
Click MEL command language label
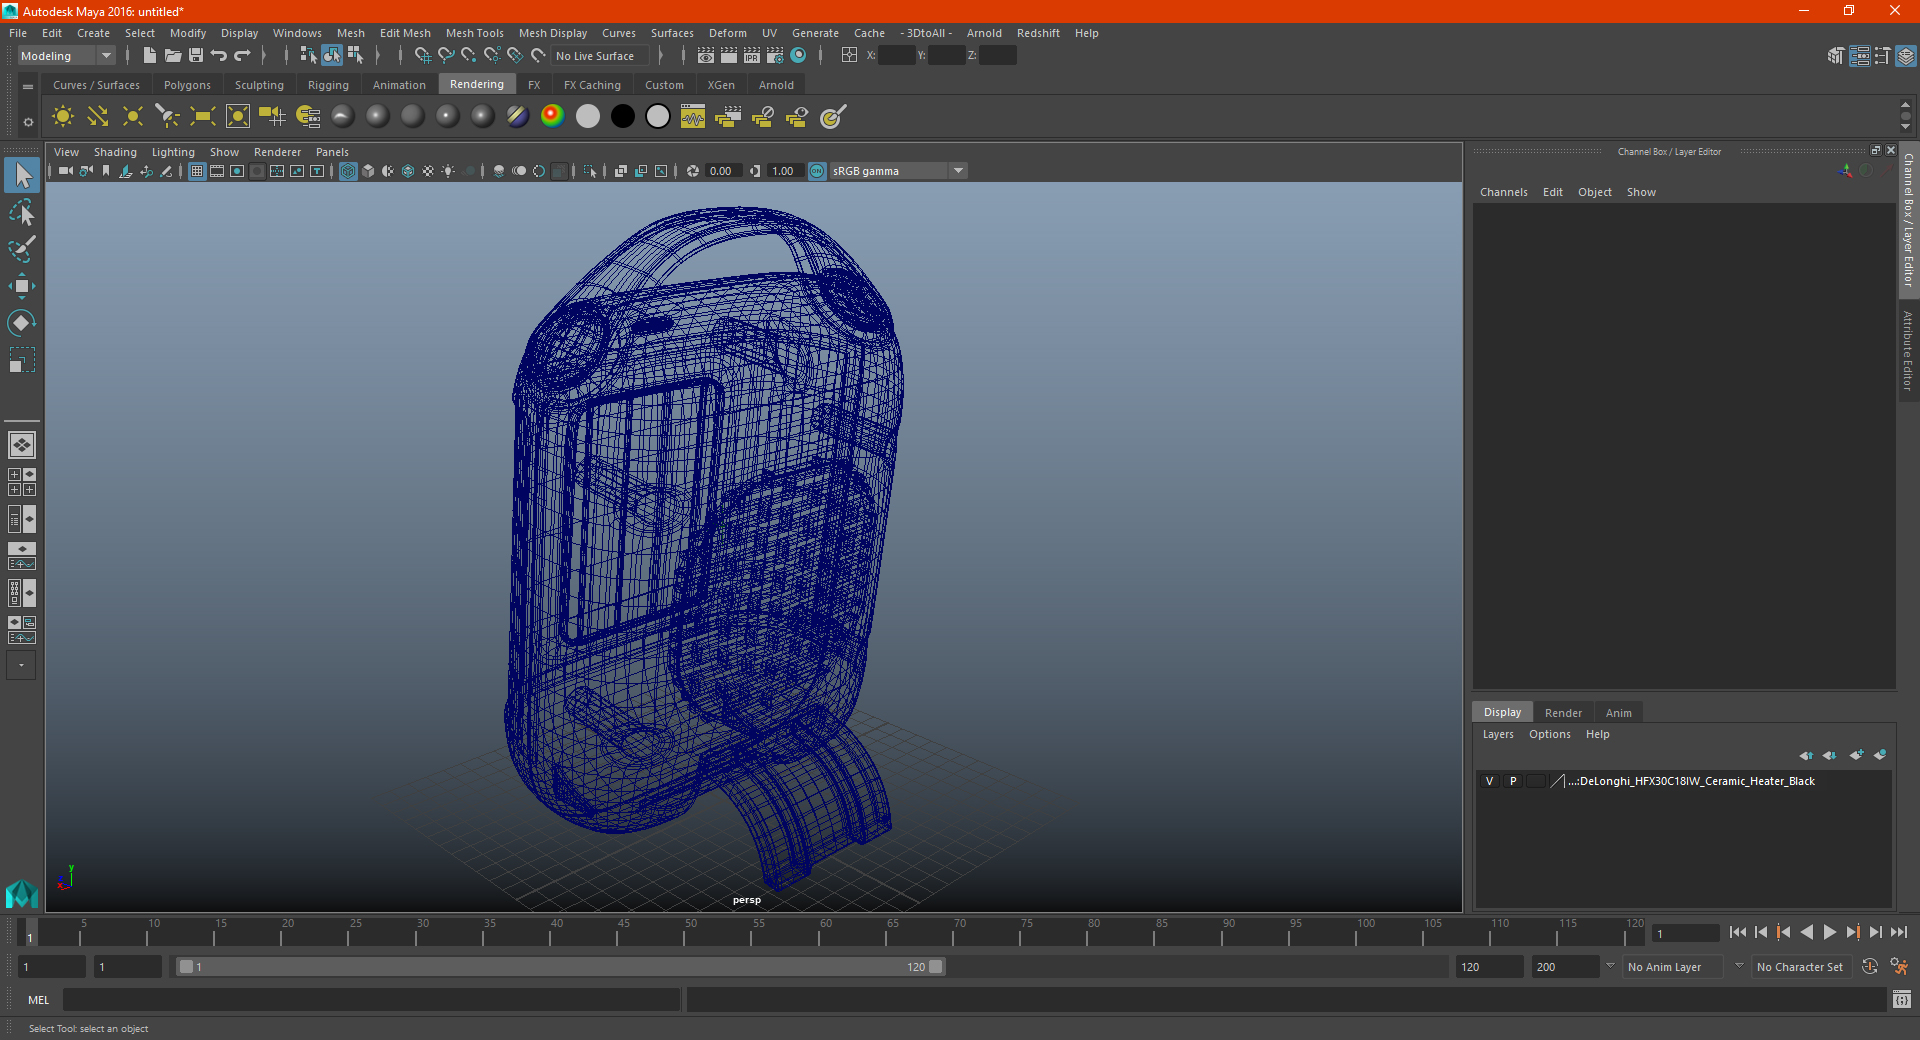tap(39, 1000)
